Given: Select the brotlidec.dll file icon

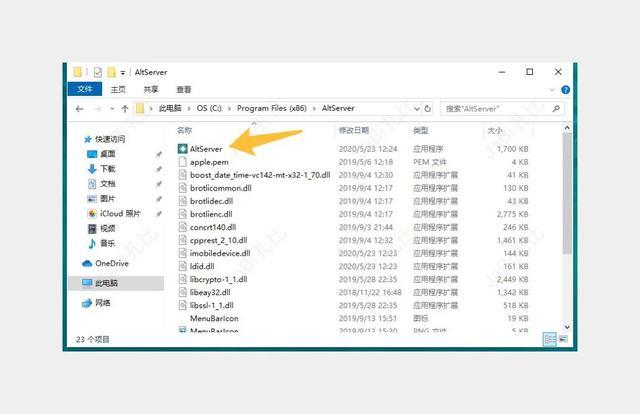Looking at the screenshot, I should (182, 201).
